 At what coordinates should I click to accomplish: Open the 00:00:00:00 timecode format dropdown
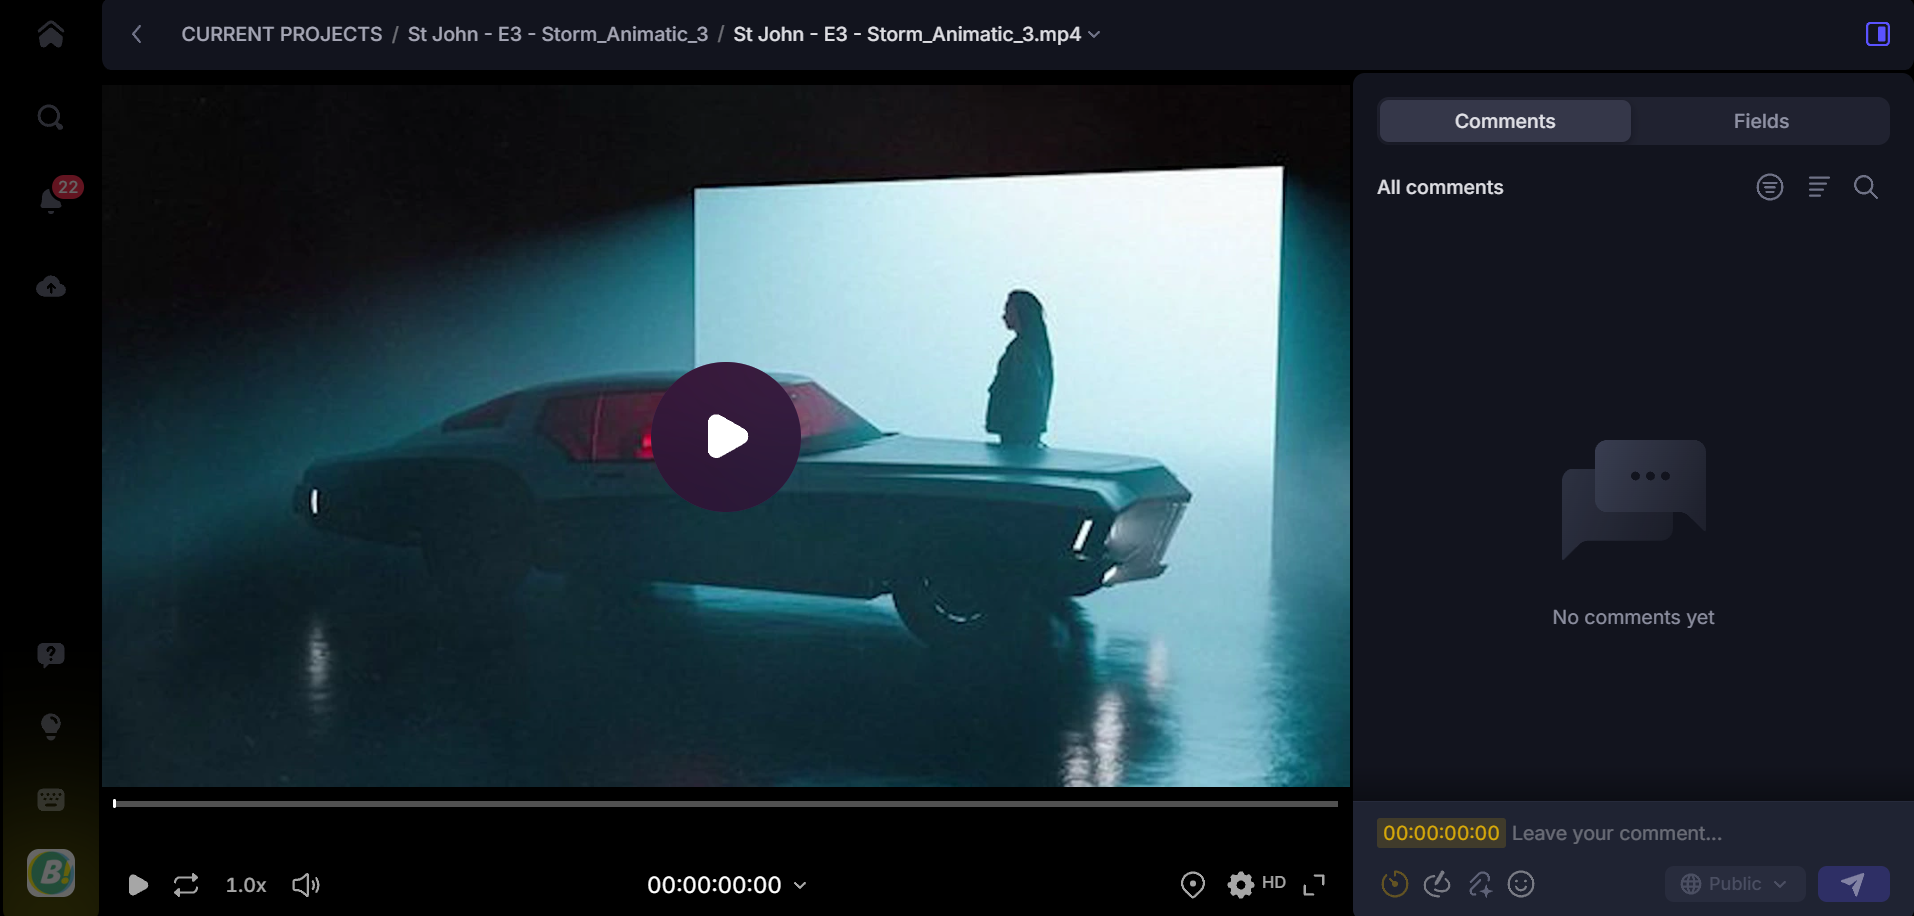point(727,885)
